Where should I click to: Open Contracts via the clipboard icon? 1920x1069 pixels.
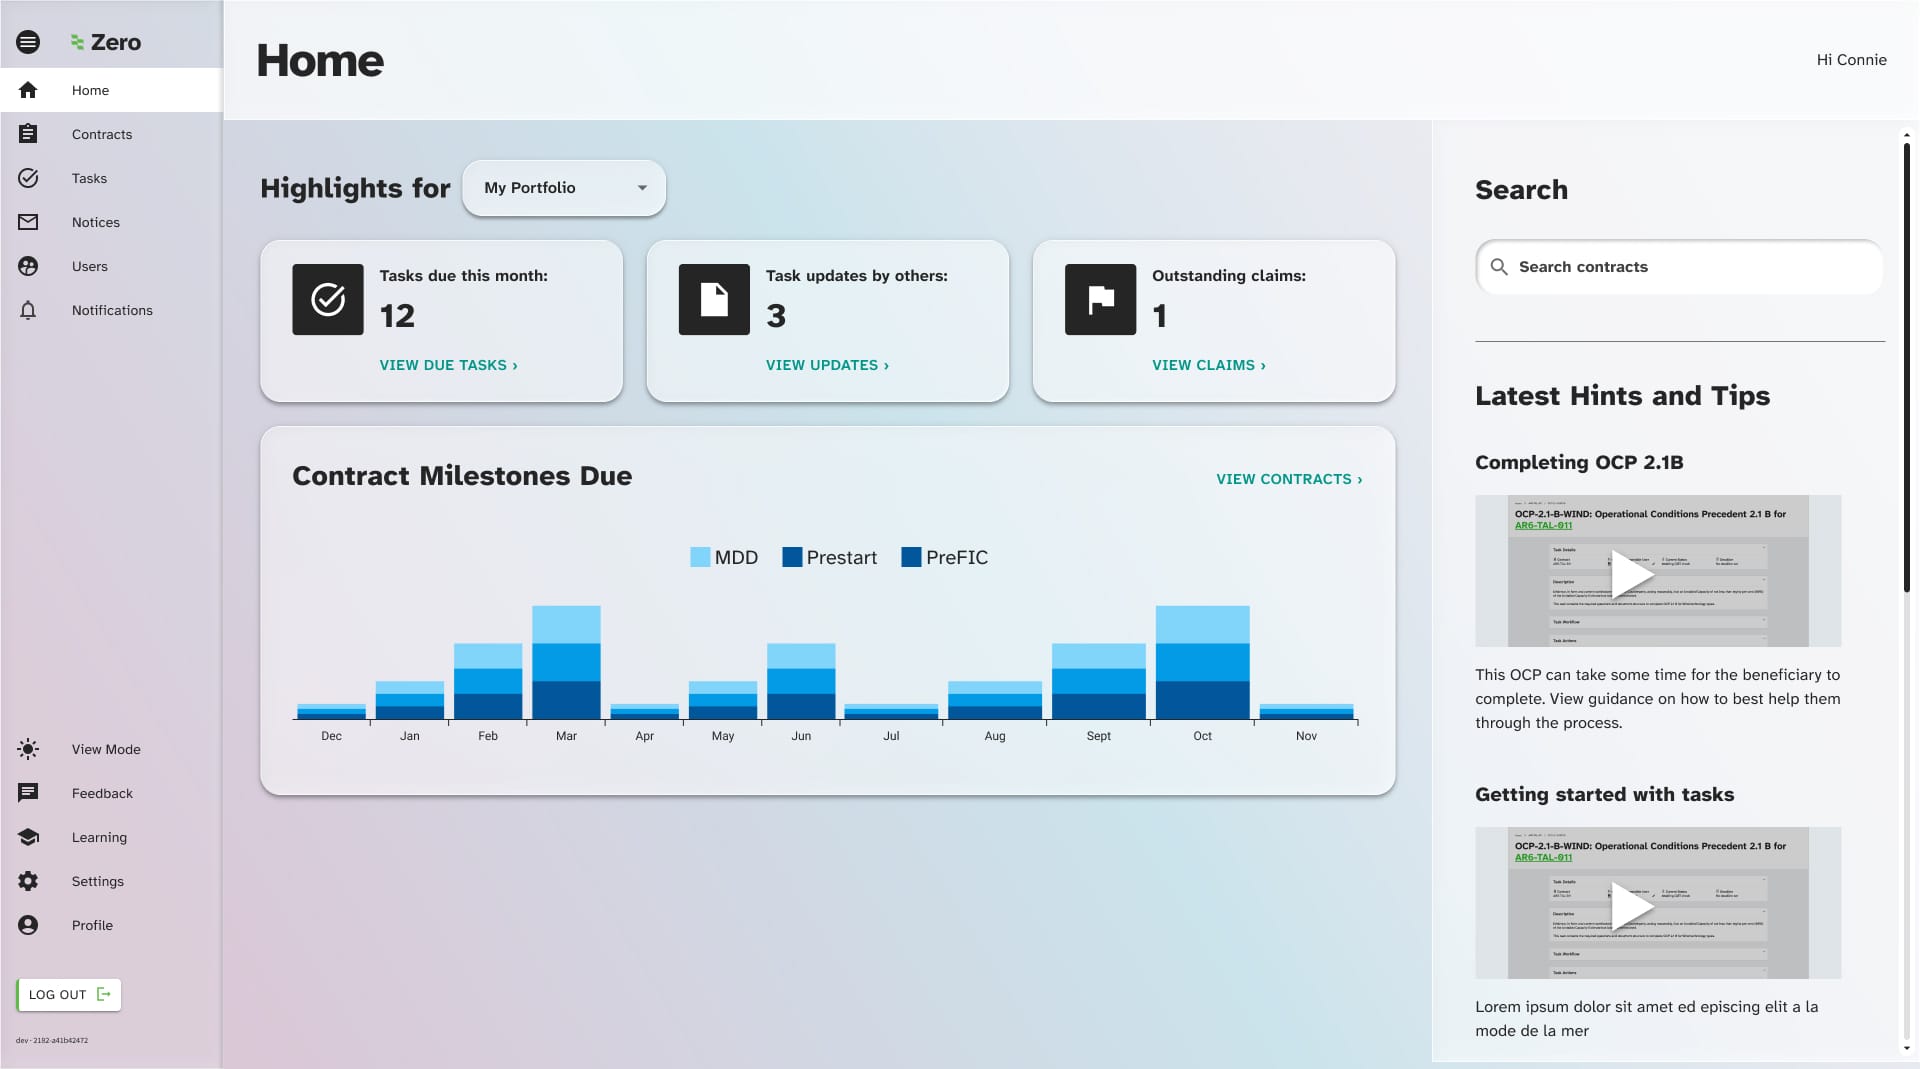28,134
